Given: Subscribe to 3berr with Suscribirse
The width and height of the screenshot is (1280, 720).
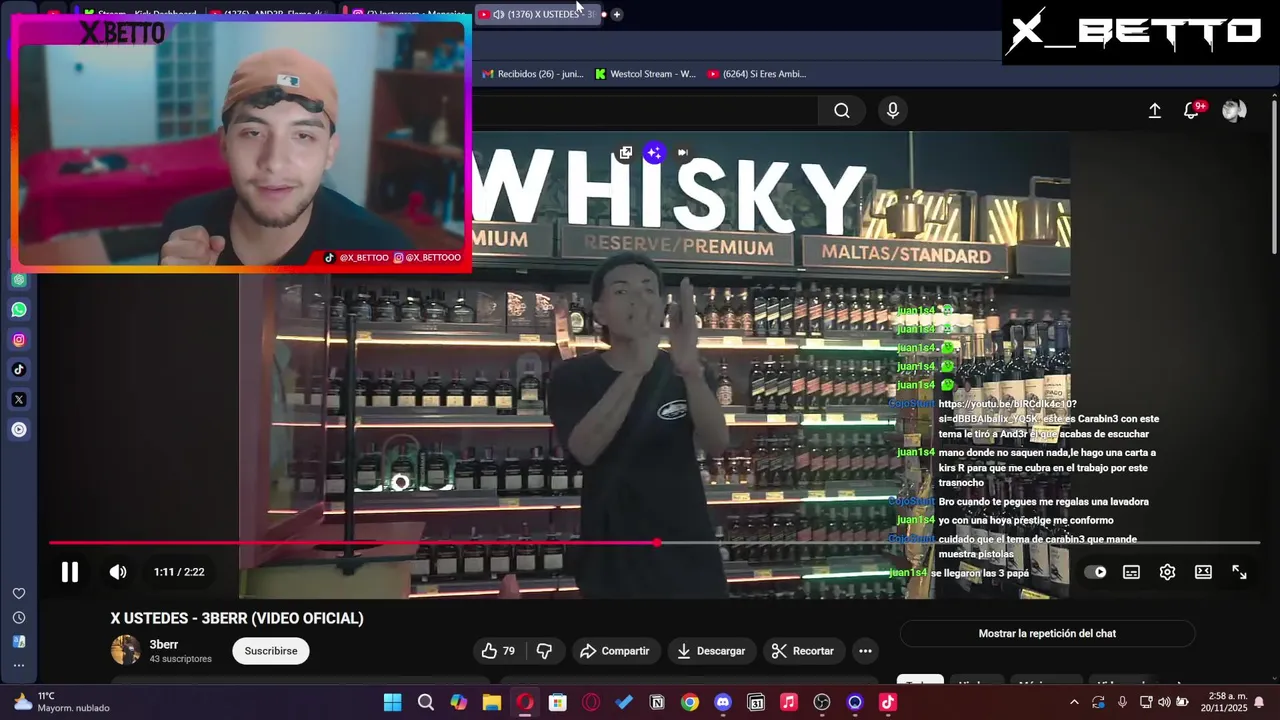Looking at the screenshot, I should 271,651.
